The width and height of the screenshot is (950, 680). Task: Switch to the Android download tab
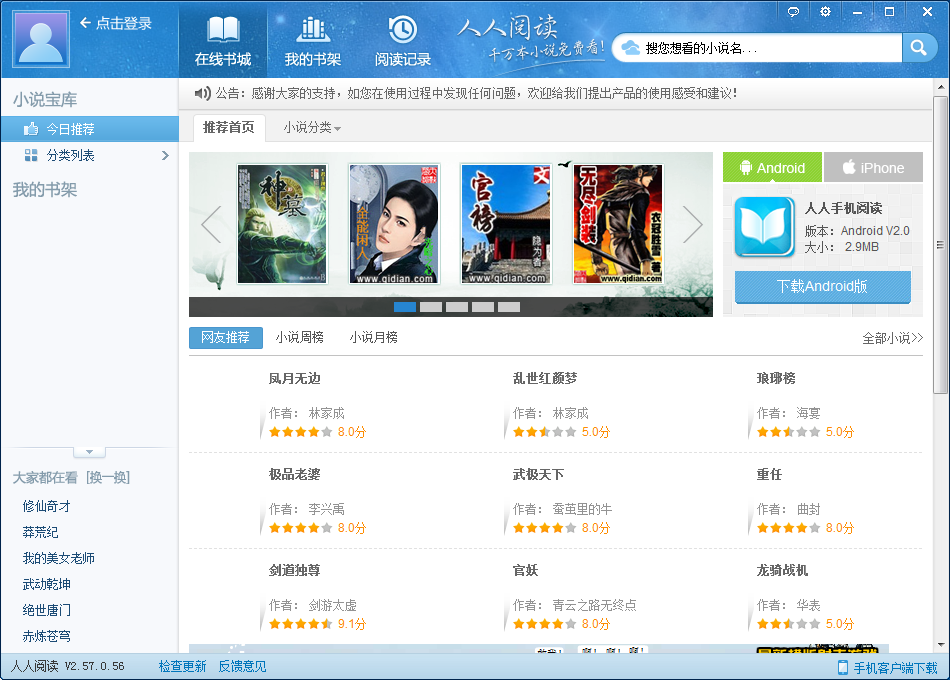772,167
